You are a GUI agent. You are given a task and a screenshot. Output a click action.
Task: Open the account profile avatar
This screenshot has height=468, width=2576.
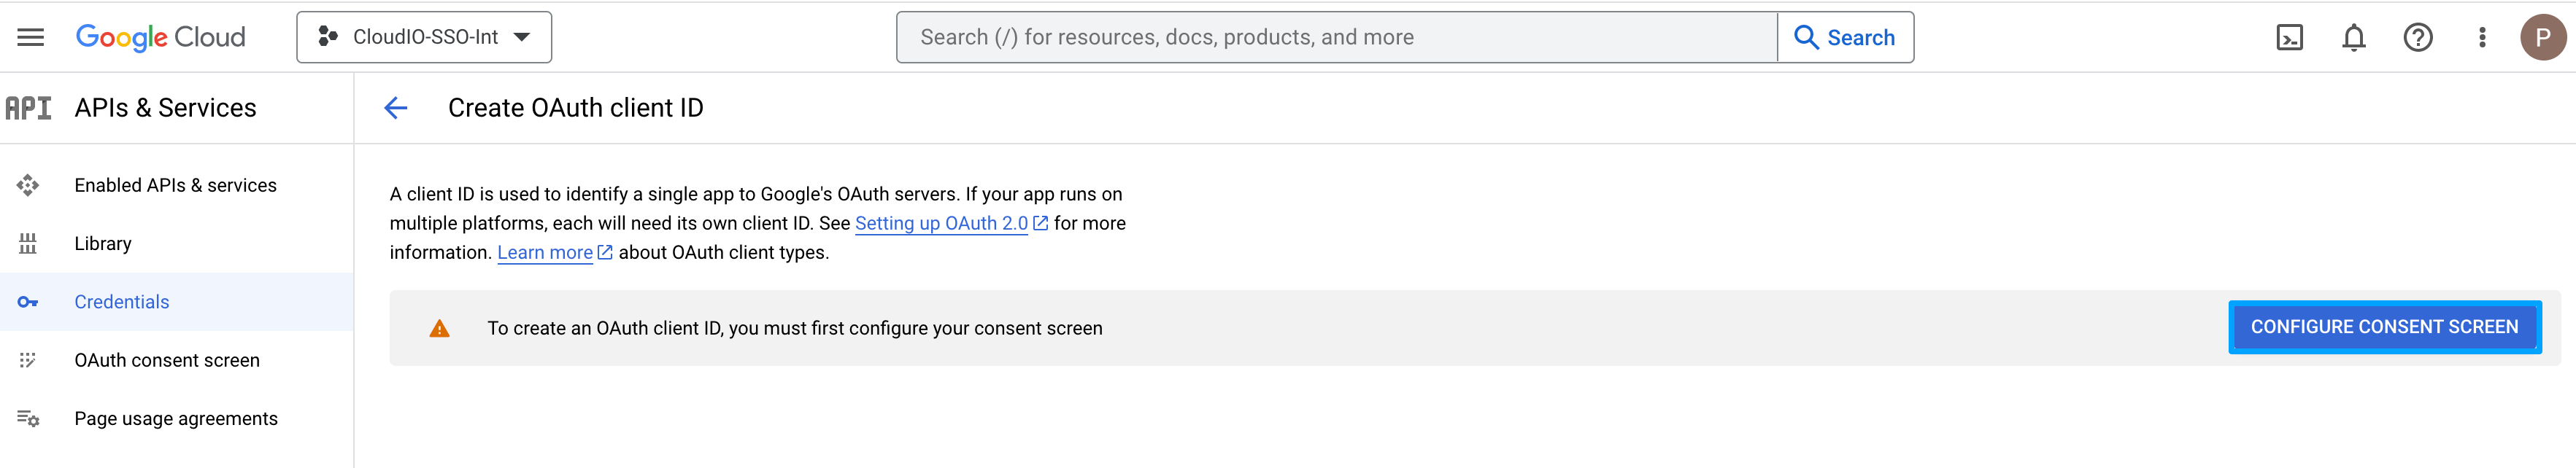tap(2542, 37)
